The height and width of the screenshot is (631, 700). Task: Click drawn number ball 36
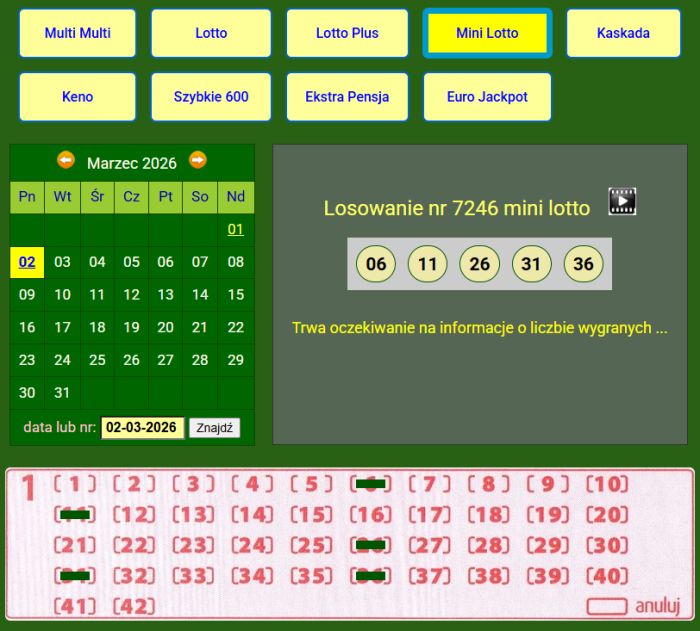click(x=584, y=264)
